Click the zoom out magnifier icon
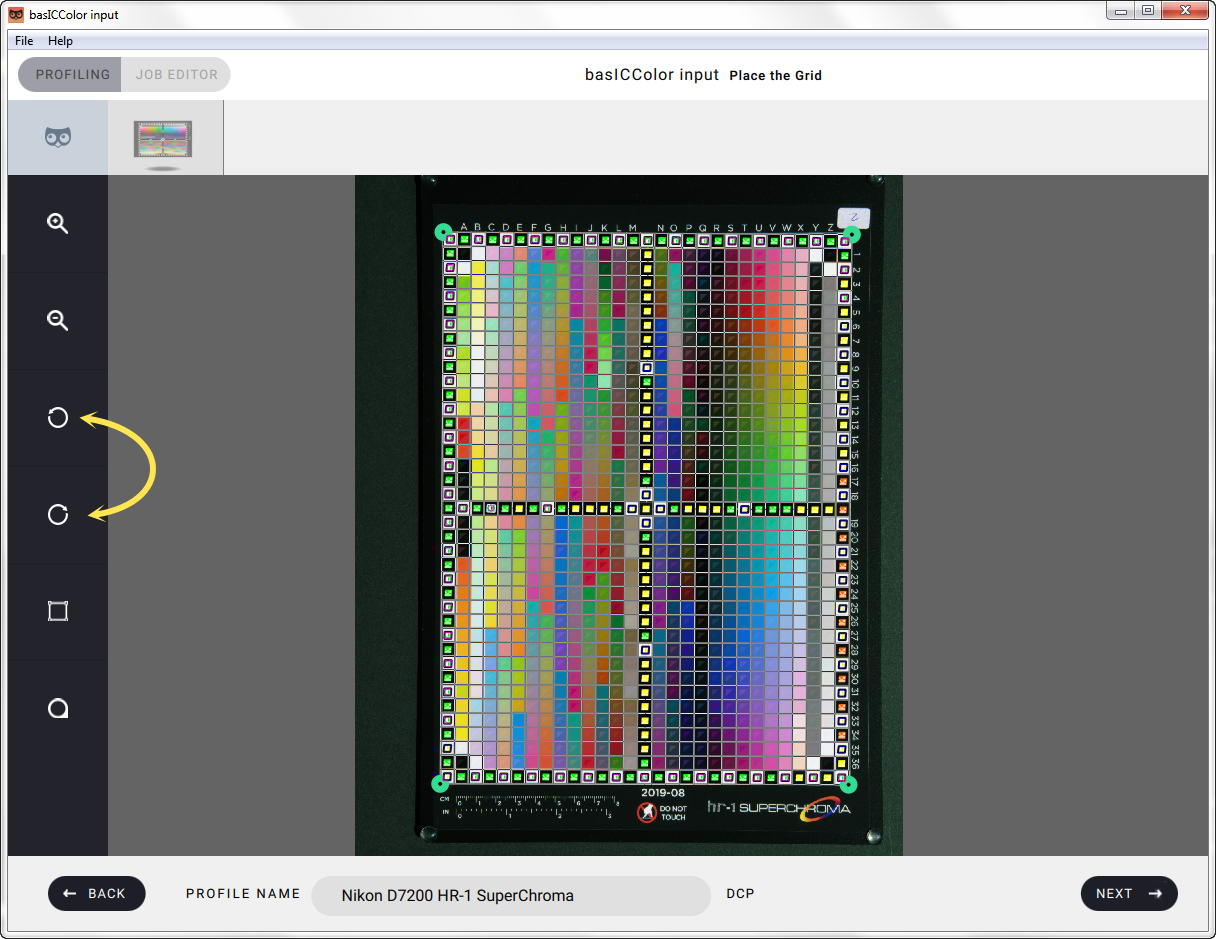The width and height of the screenshot is (1216, 939). [x=58, y=321]
